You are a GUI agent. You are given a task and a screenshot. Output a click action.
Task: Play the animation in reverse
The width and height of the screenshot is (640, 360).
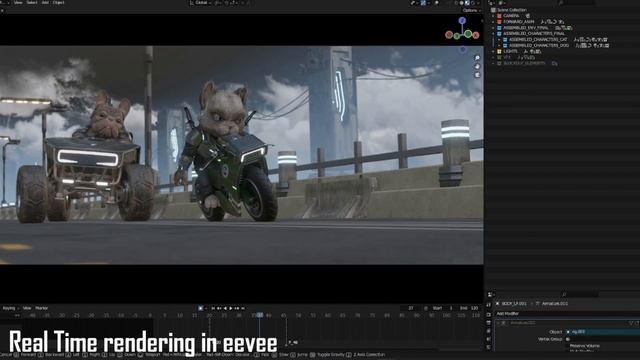tap(225, 308)
